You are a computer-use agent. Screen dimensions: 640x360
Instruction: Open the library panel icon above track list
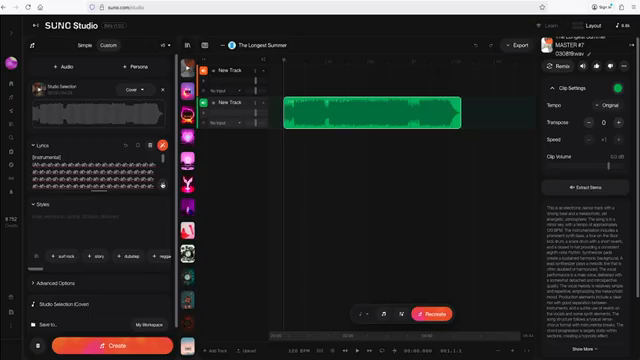tap(187, 45)
